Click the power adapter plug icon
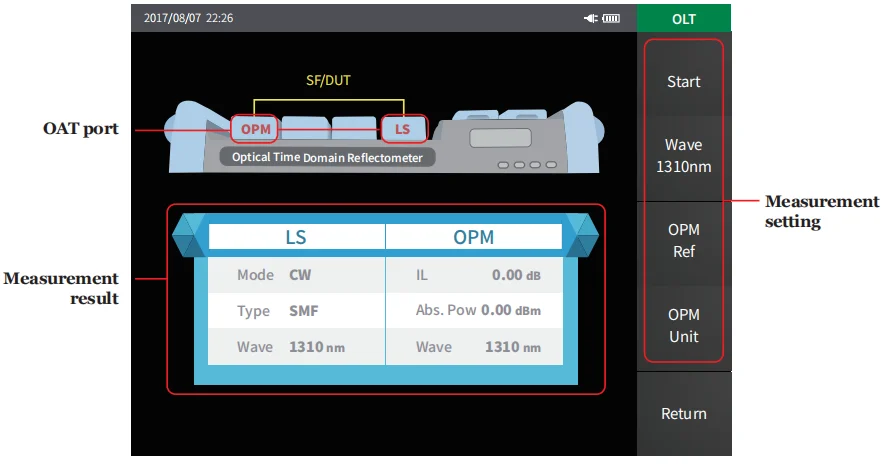 [x=591, y=19]
